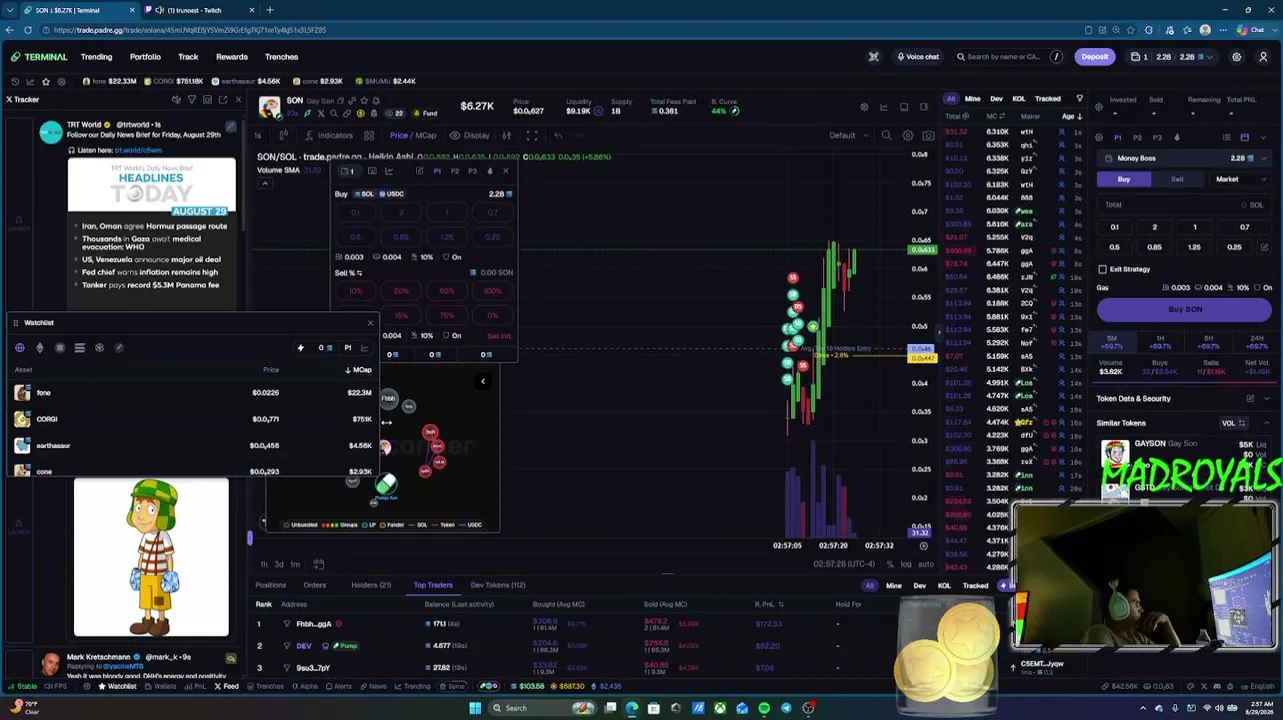The height and width of the screenshot is (720, 1283).
Task: Pop out the X Tracker panel
Action: point(222,99)
